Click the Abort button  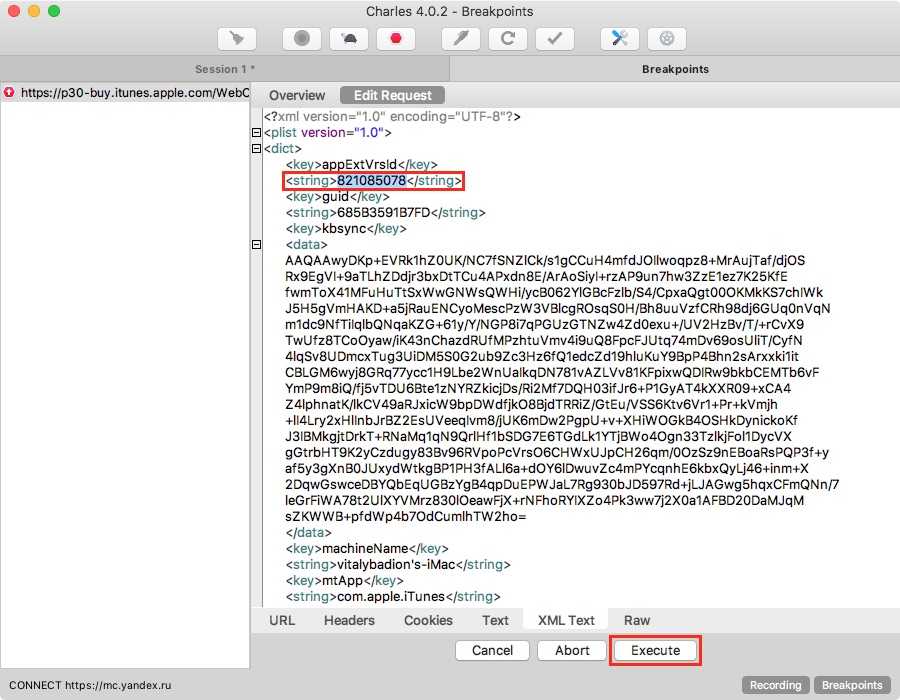tap(572, 651)
